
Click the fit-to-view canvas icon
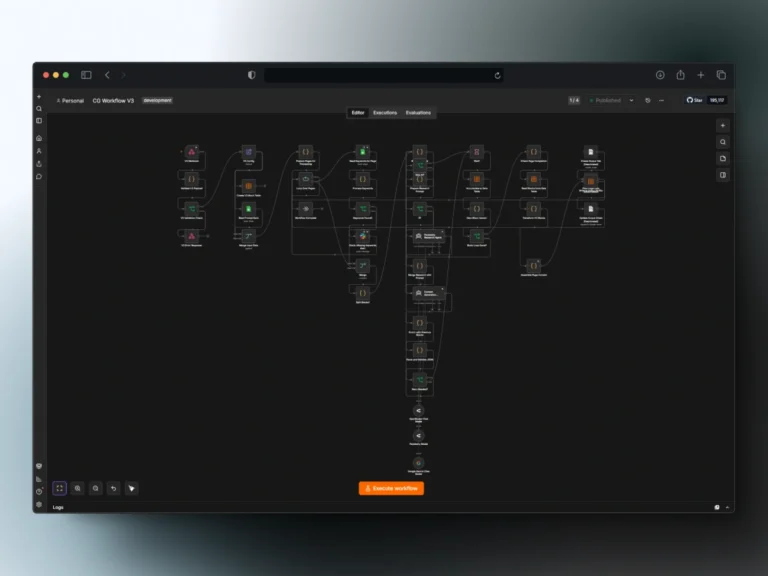click(x=60, y=488)
